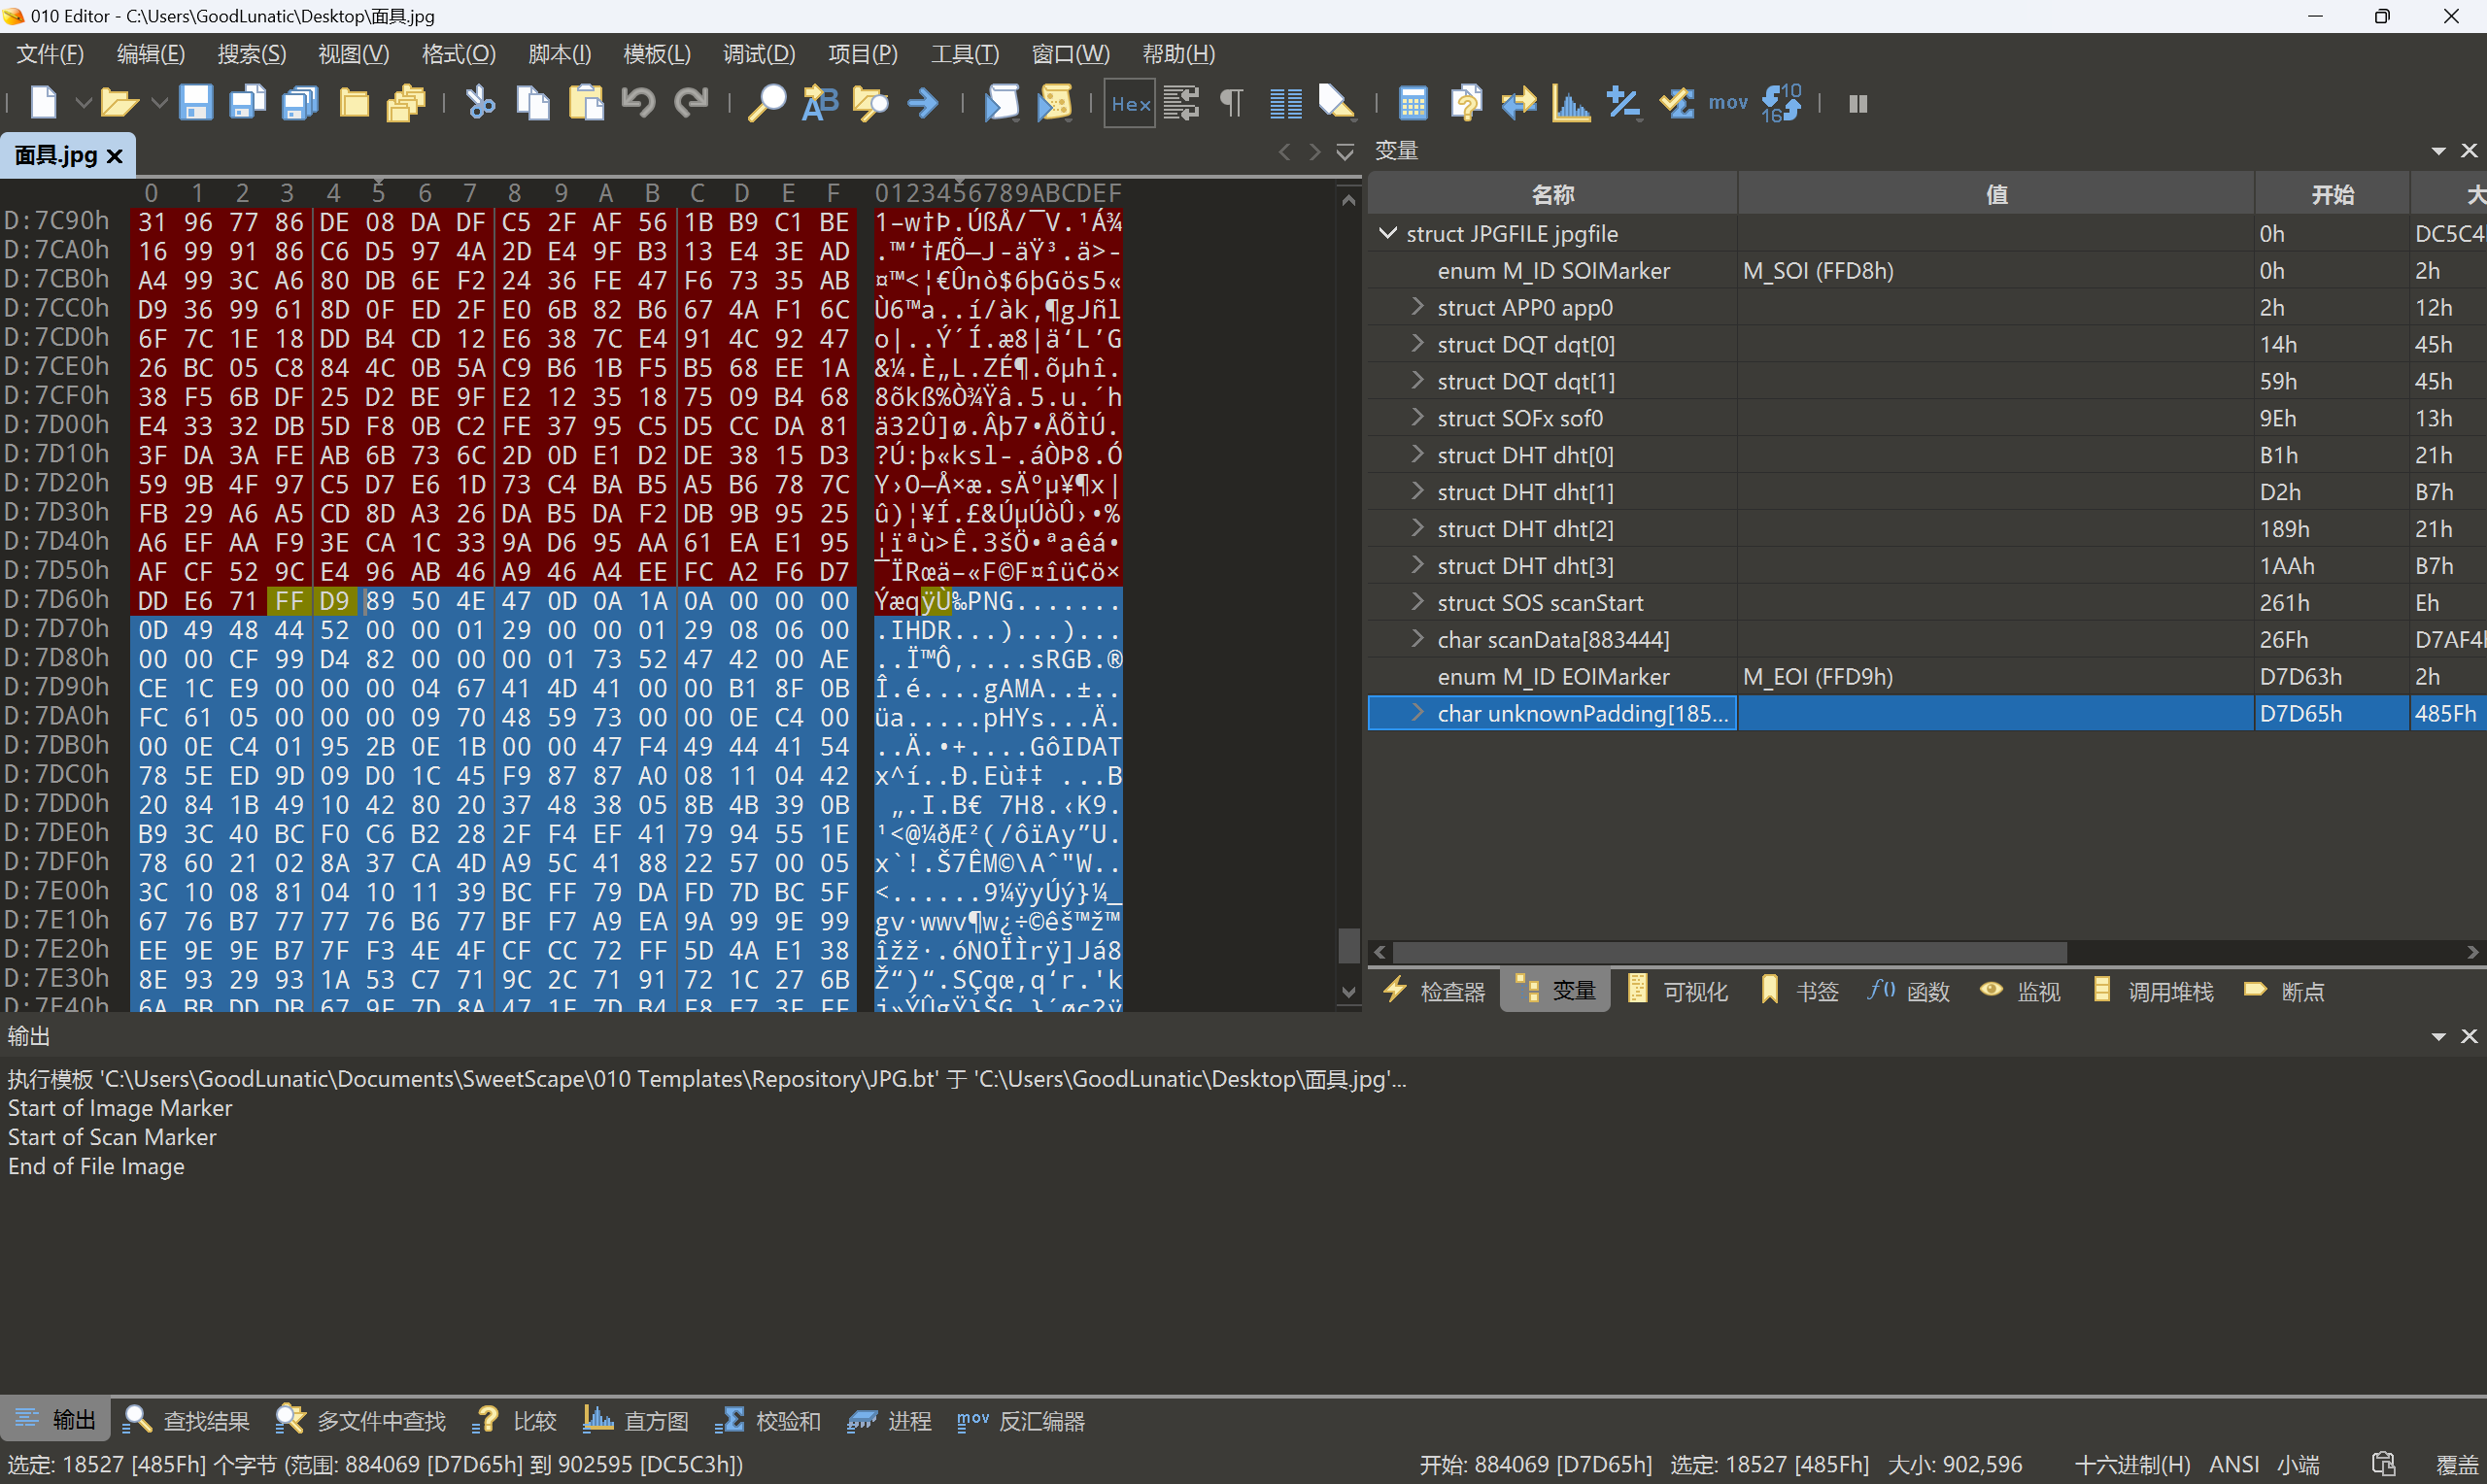
Task: Click highlighted FF byte at D:7D60h
Action: [x=289, y=600]
